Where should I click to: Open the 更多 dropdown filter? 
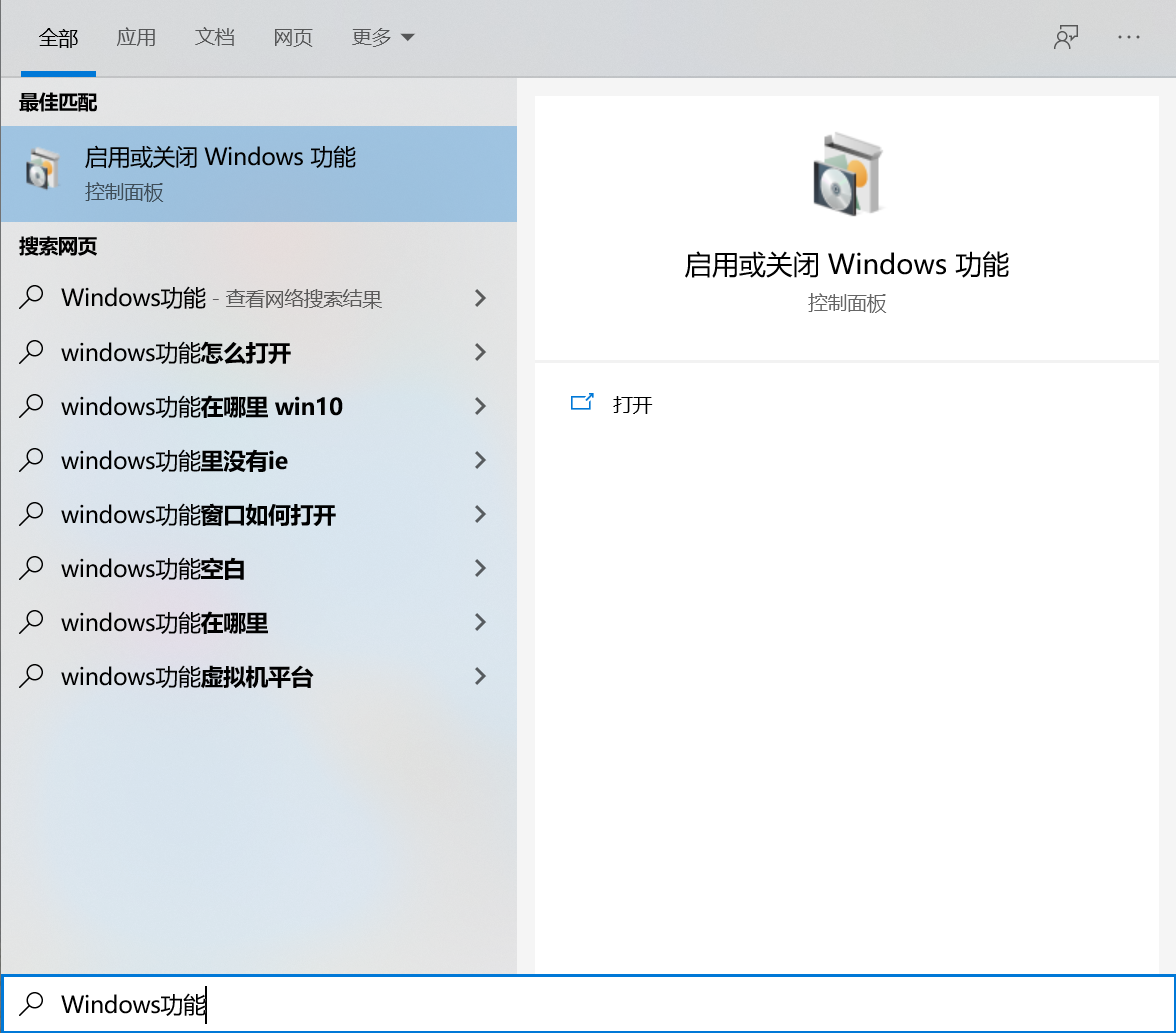tap(382, 37)
